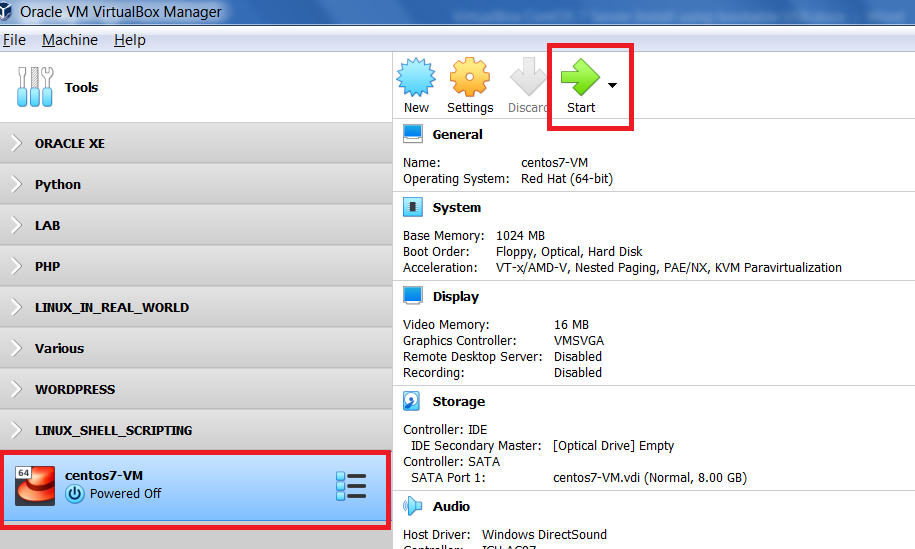The image size is (915, 549).
Task: Click the grayed-out Discard icon
Action: click(x=528, y=78)
